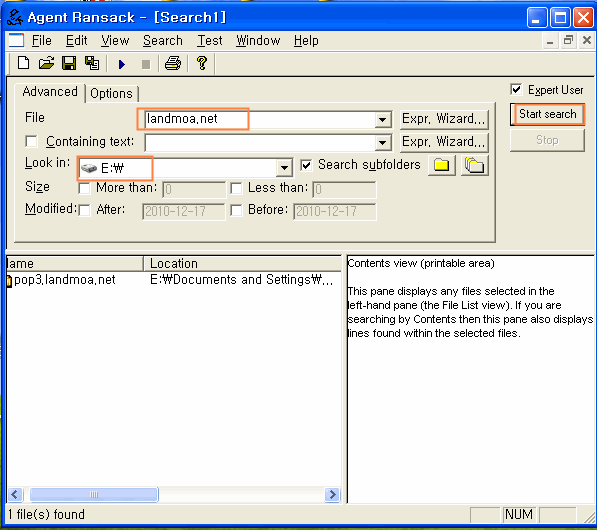Open the Search menu

pyautogui.click(x=163, y=40)
